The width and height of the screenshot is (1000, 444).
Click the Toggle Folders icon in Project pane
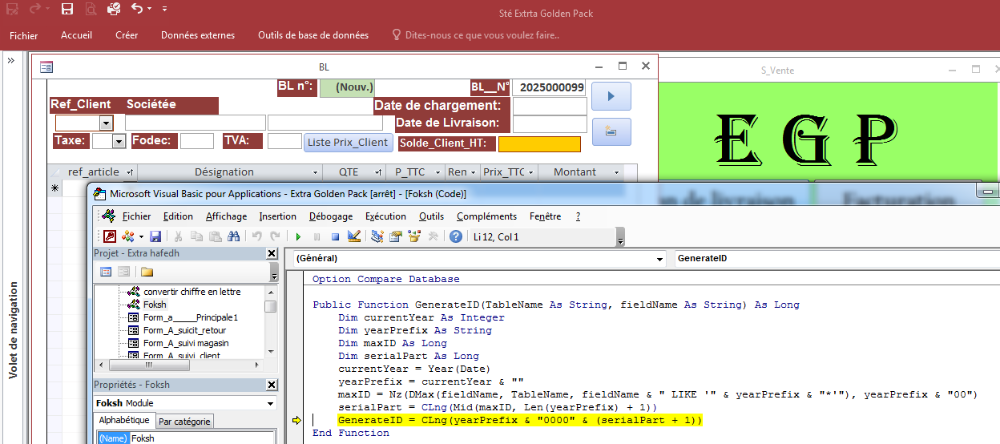147,271
